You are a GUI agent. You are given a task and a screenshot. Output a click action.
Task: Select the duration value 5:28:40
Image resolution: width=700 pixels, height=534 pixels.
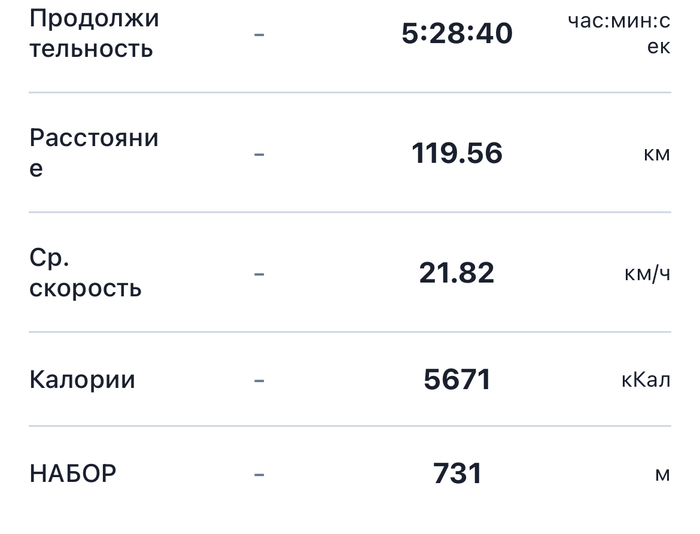(457, 34)
